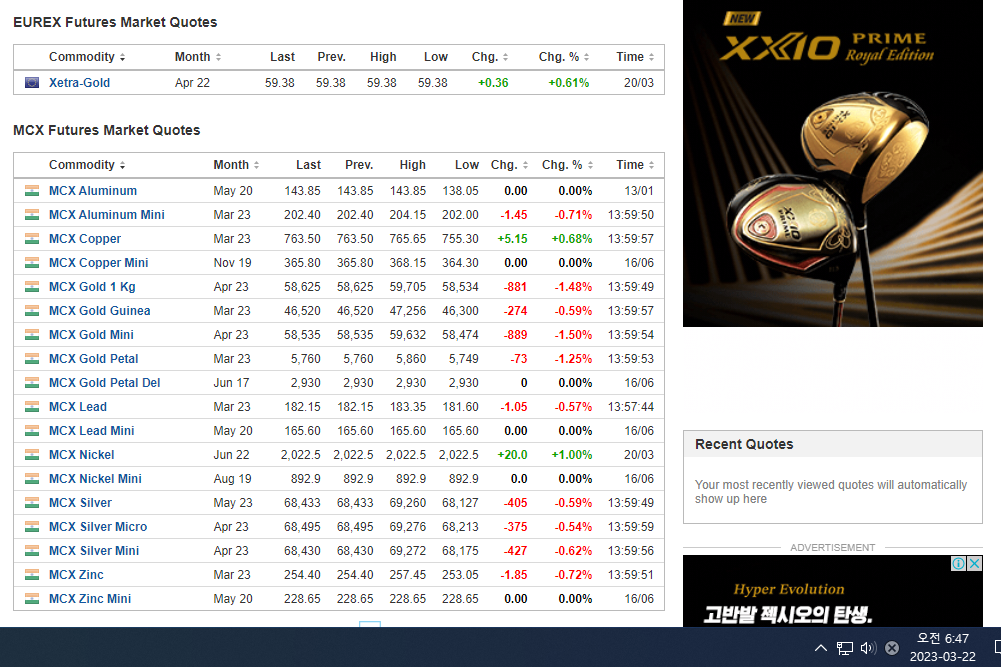The image size is (1001, 667).
Task: Click the Recent Quotes panel heading
Action: (744, 444)
